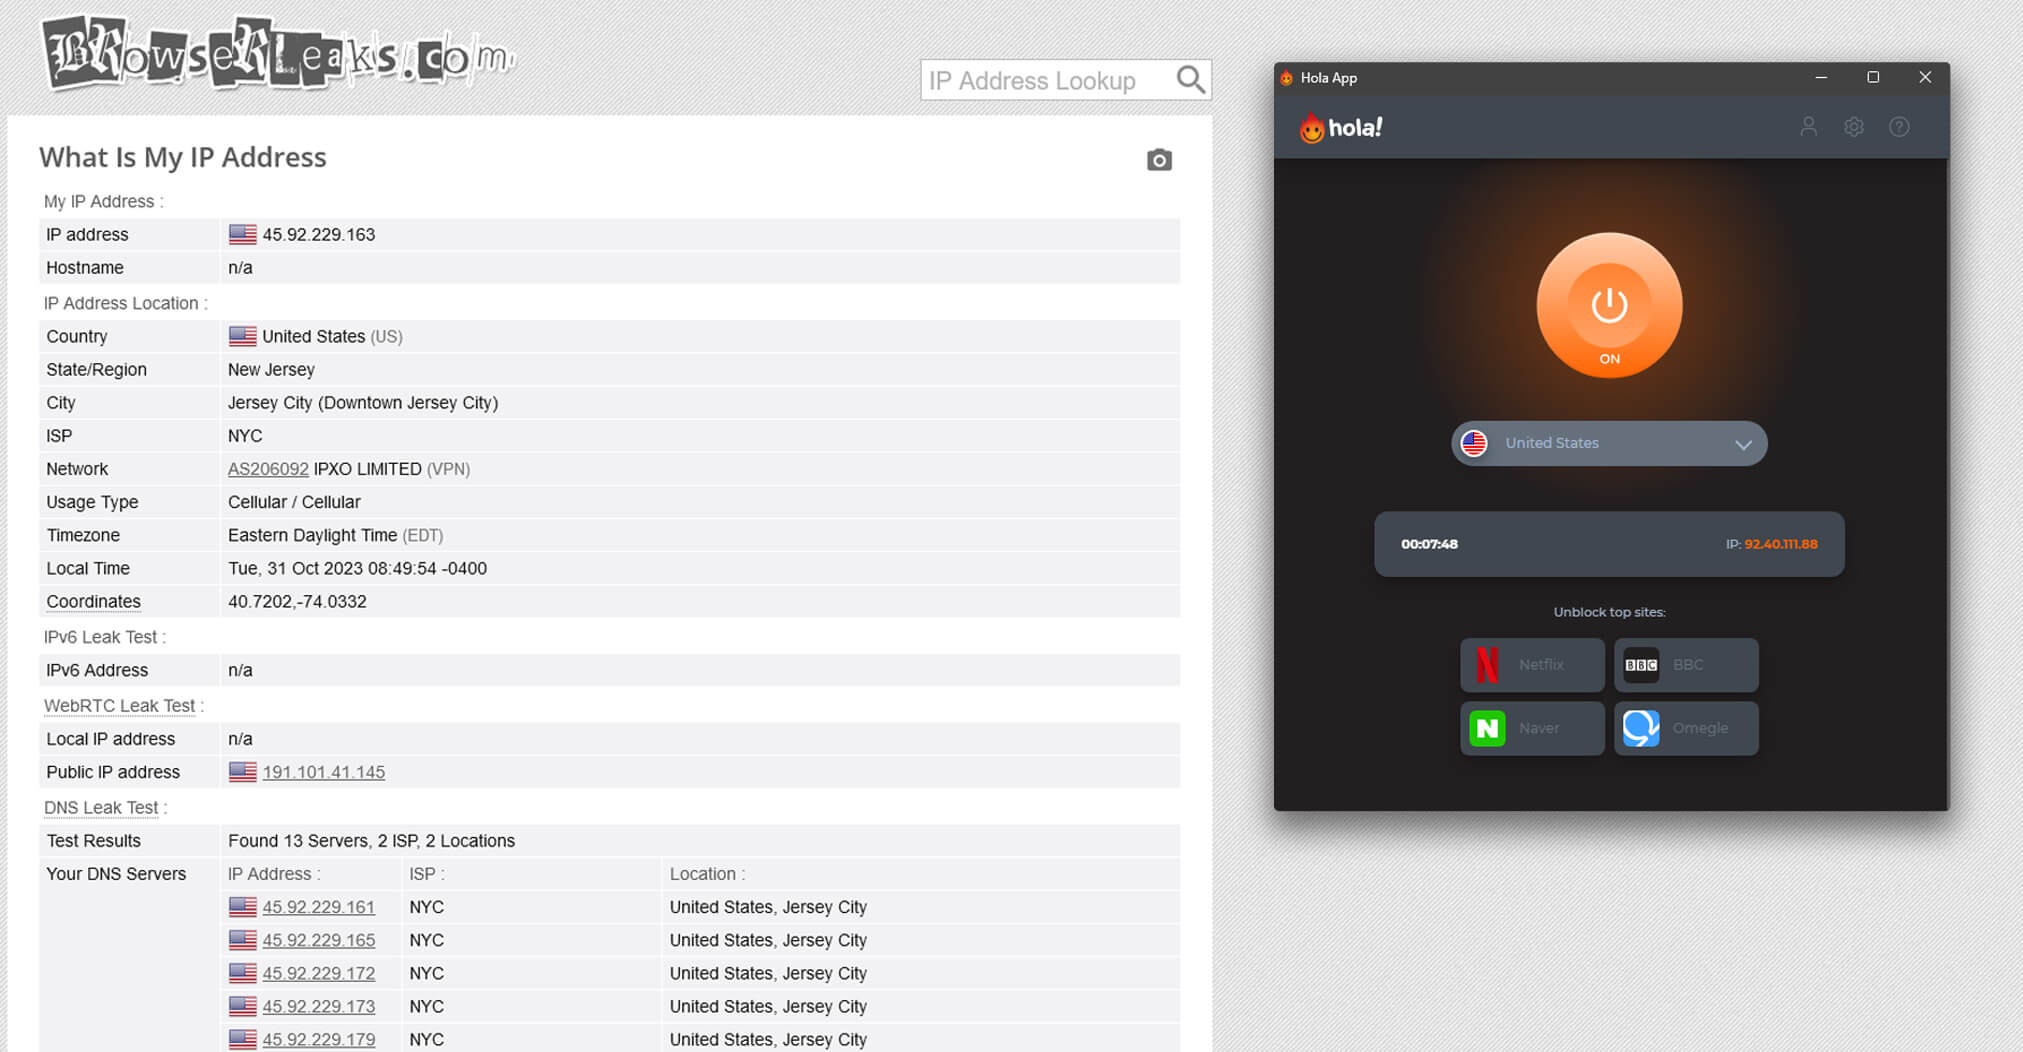Unblock Naver in Hola app

[x=1532, y=728]
